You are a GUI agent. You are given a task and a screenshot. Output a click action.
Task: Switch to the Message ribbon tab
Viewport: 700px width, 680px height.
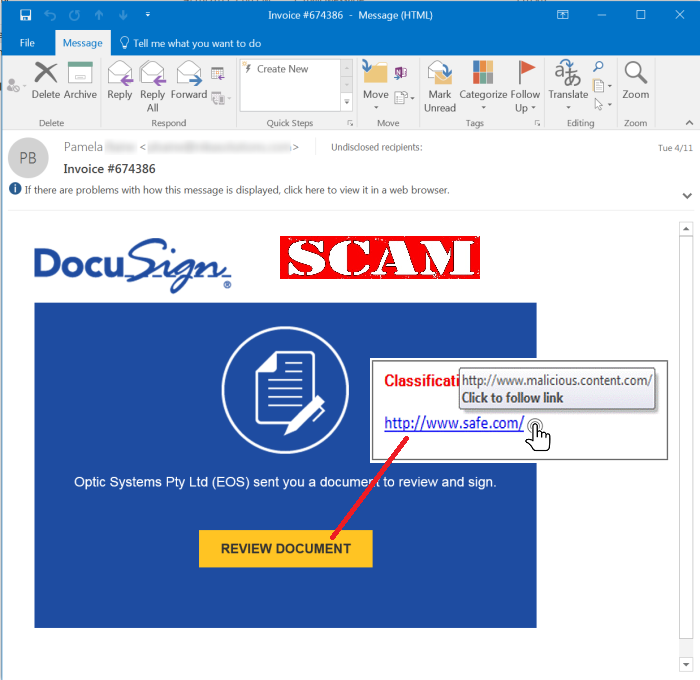pyautogui.click(x=83, y=43)
